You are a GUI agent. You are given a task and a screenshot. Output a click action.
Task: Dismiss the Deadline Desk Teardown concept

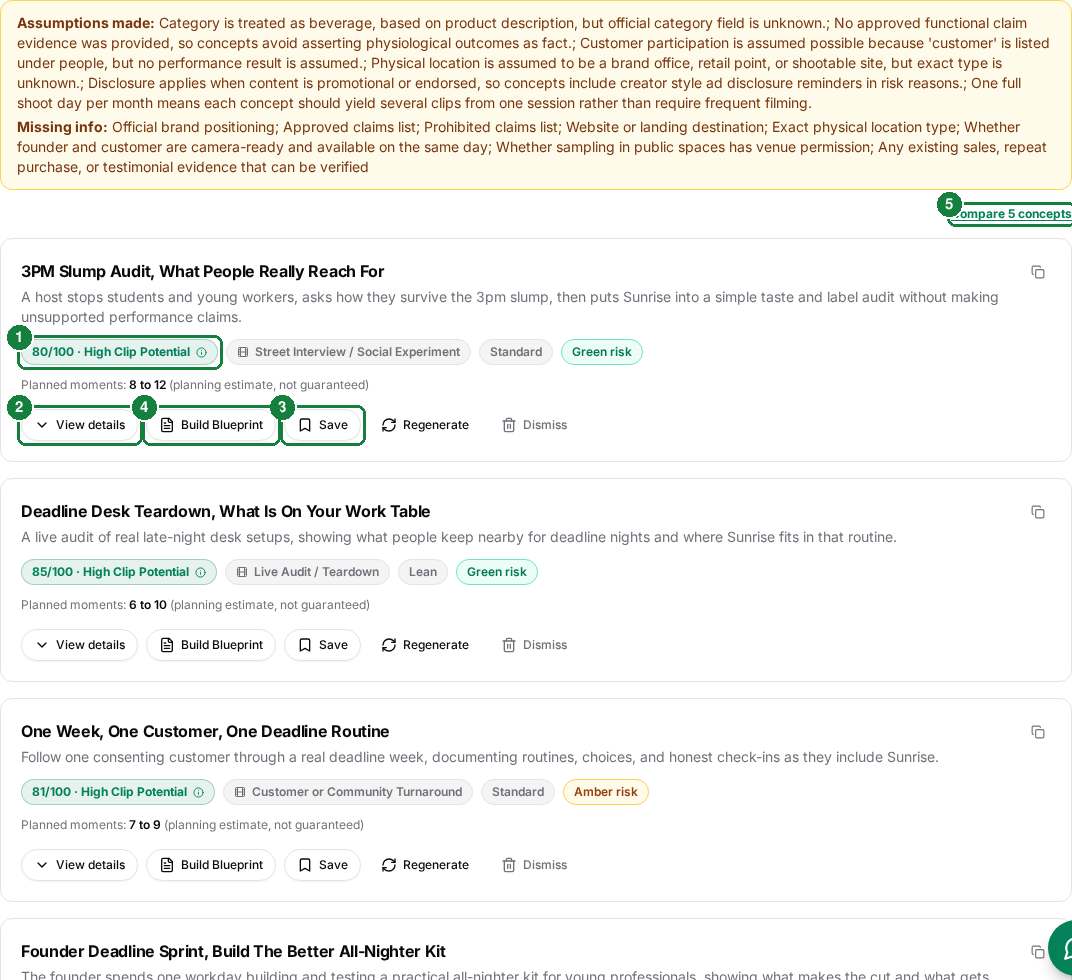pyautogui.click(x=535, y=645)
